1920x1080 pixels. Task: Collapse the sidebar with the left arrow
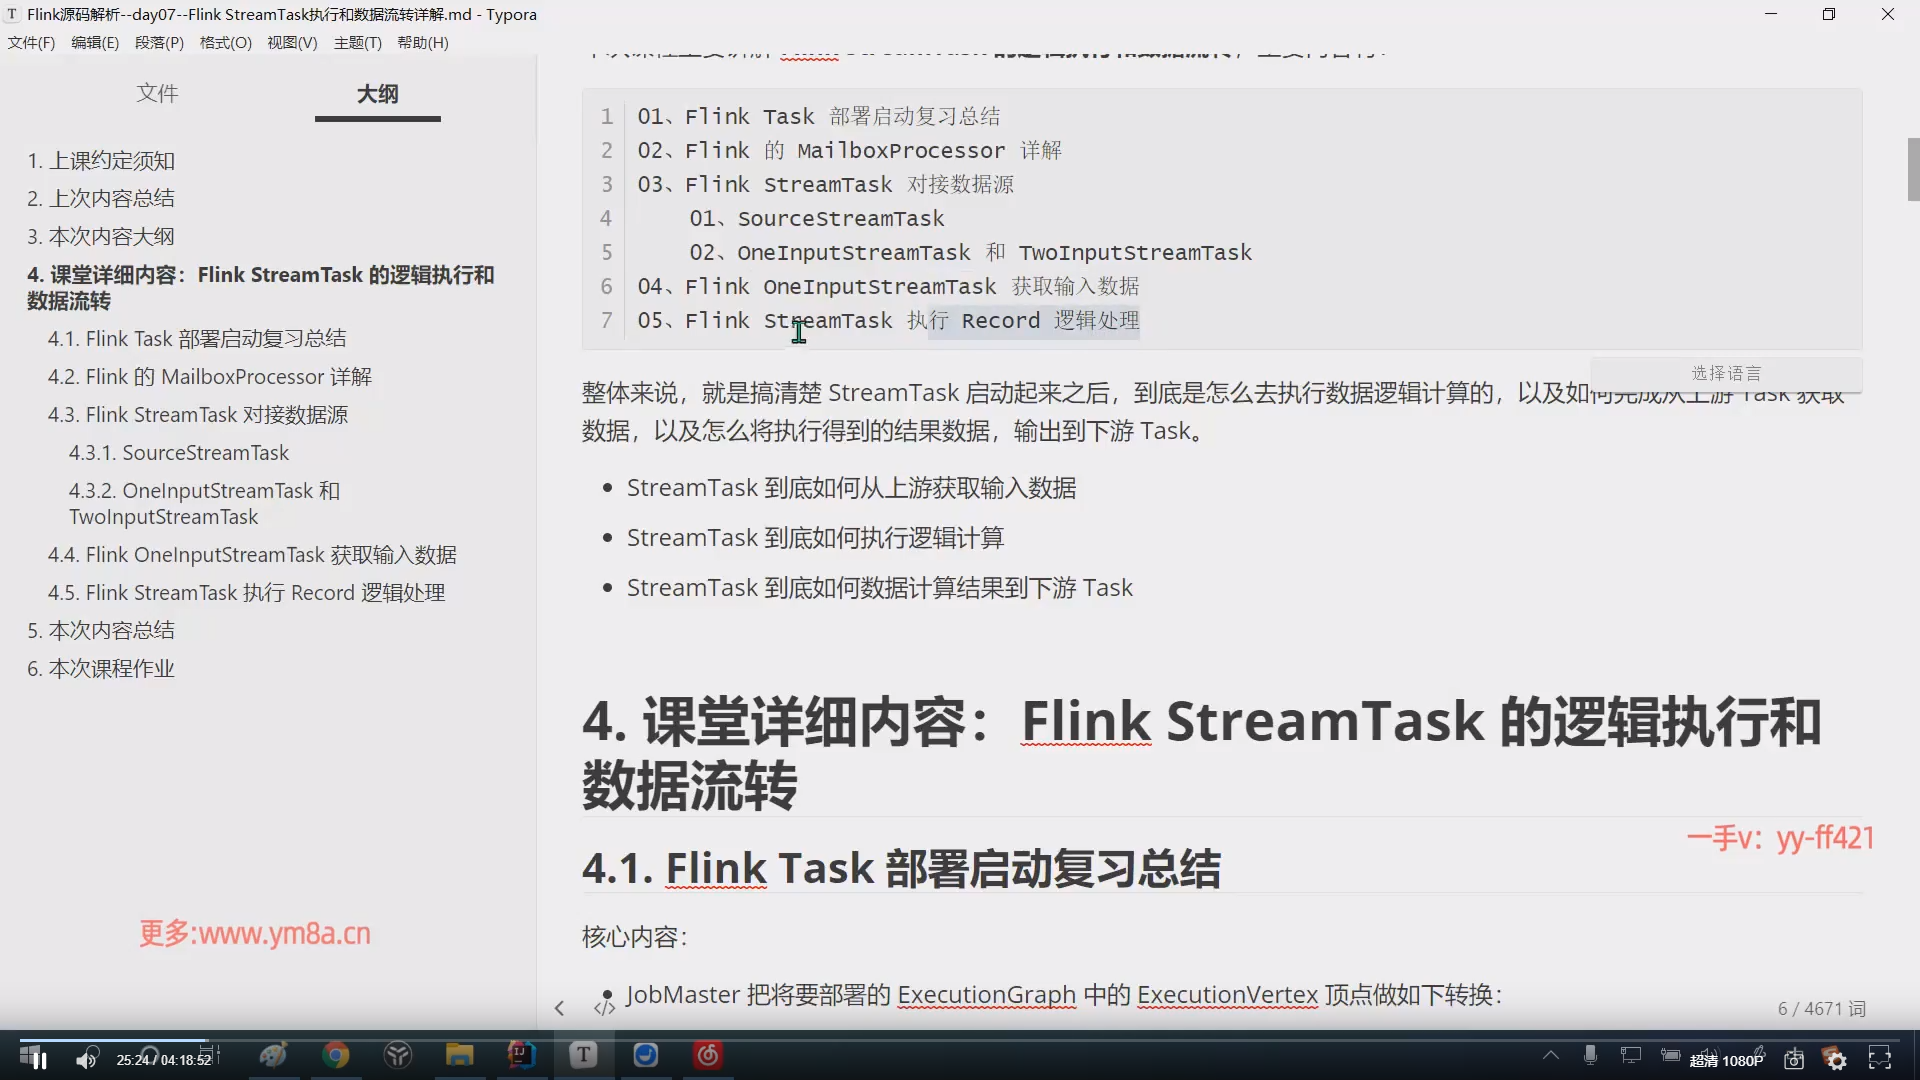(x=559, y=1008)
